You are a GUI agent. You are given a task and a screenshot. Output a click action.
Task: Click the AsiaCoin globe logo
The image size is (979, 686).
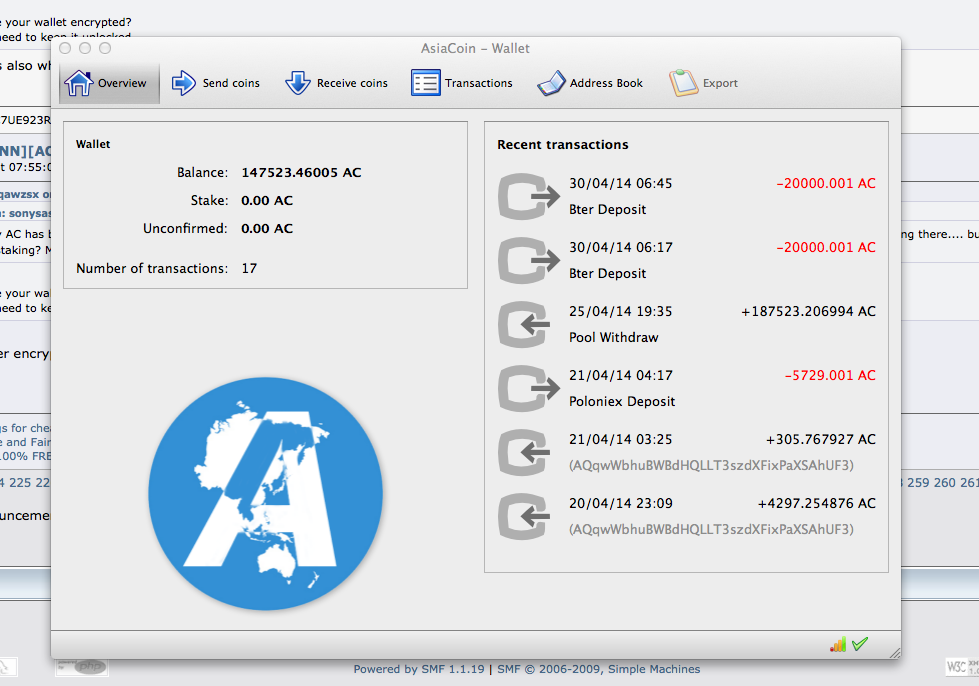265,494
